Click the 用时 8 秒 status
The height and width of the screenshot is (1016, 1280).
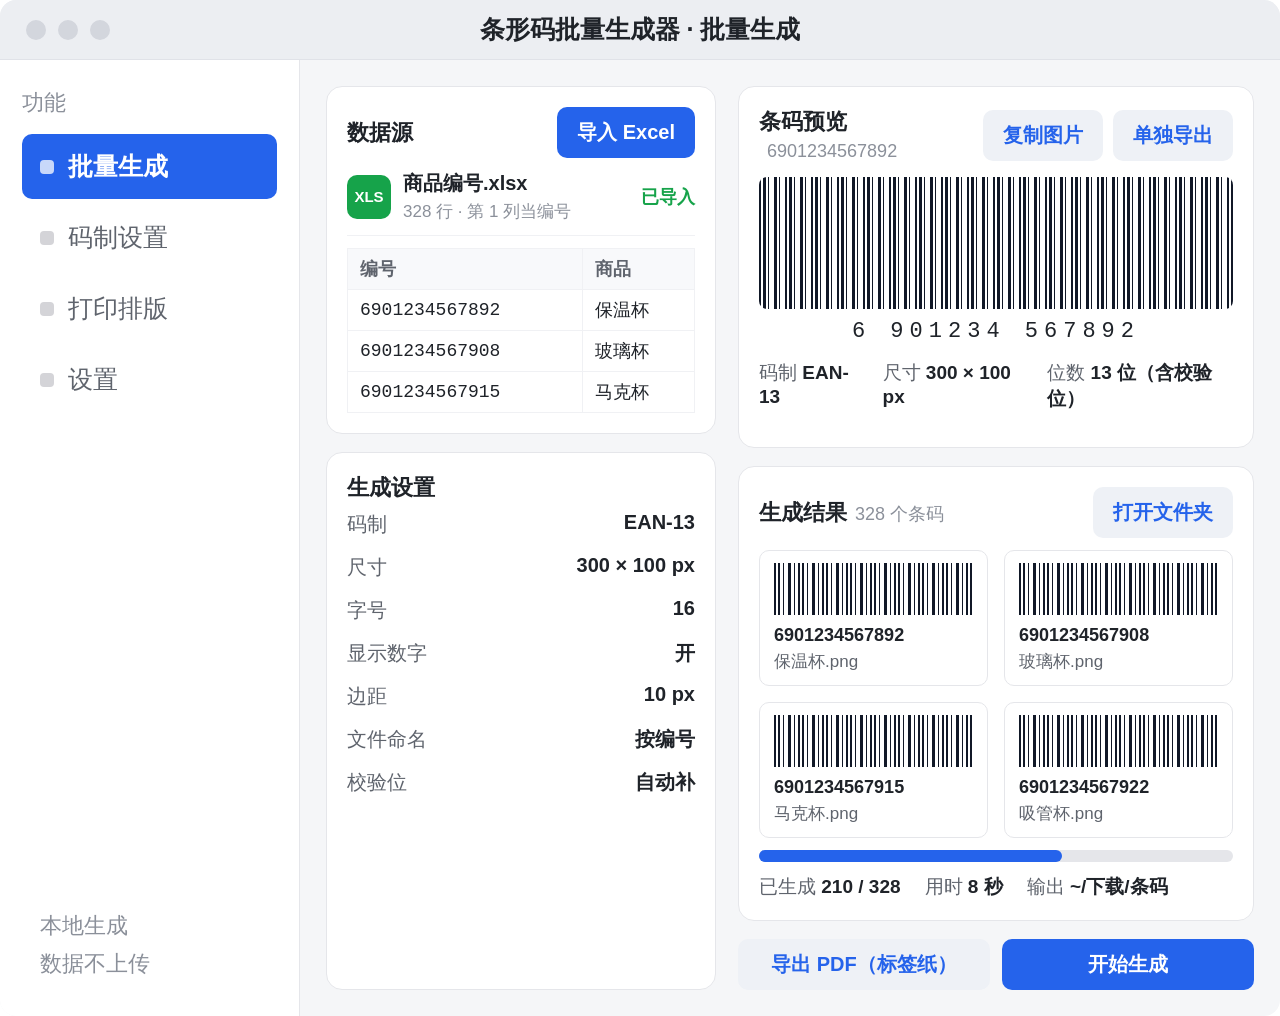pyautogui.click(x=964, y=887)
